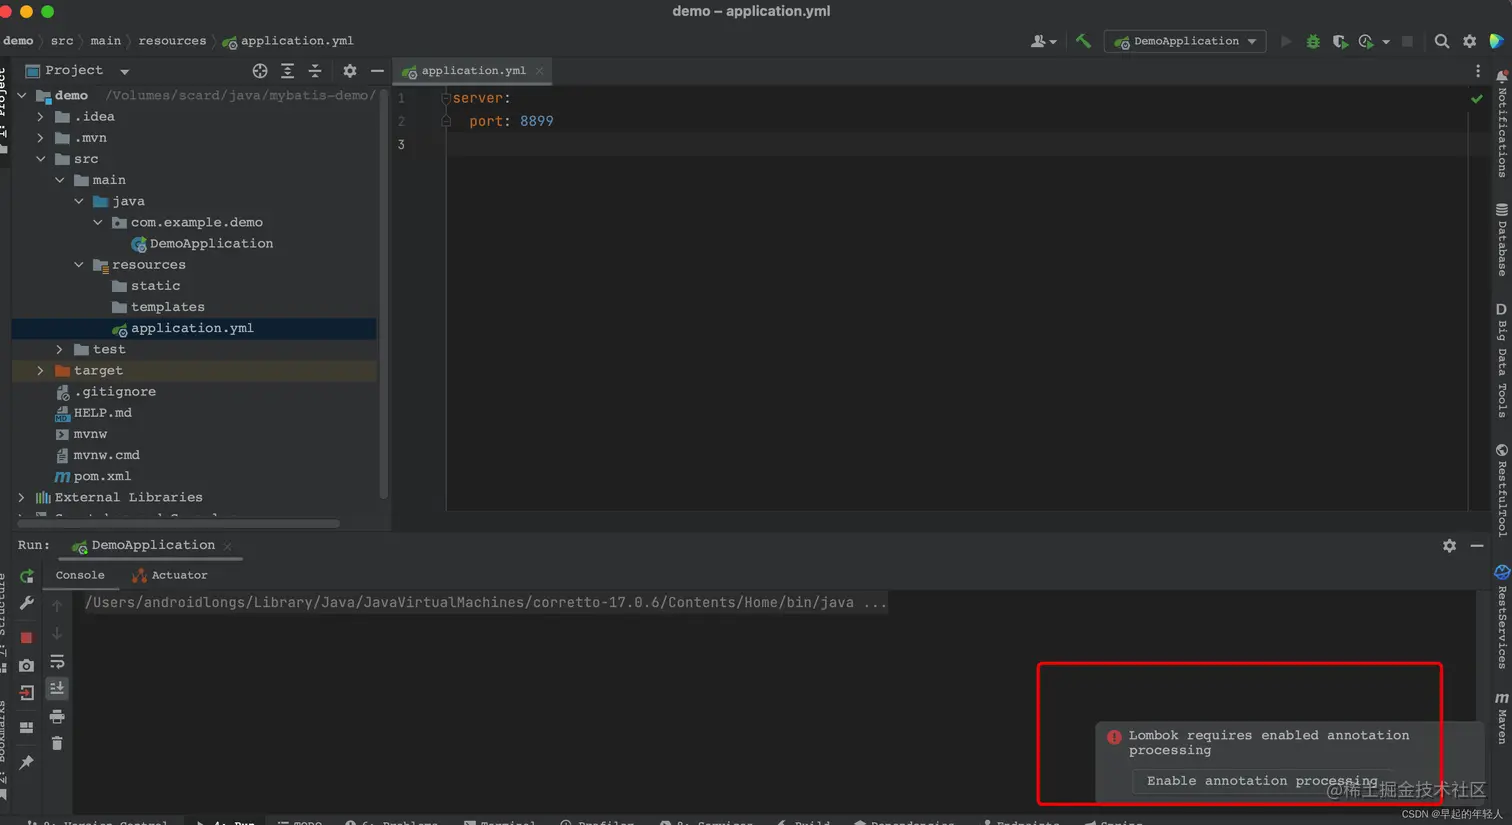
Task: Build project with the hammer icon
Action: point(1083,41)
